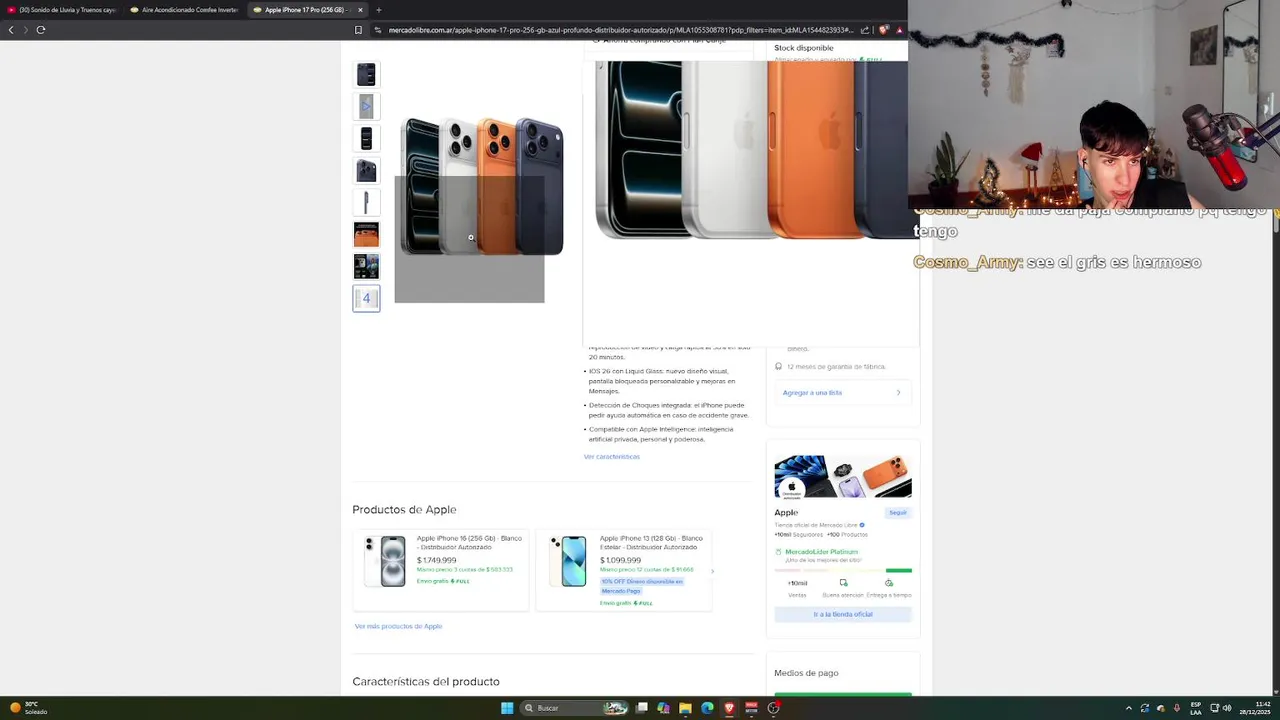Follow Apple store with the Seguir button
1280x720 pixels.
(x=898, y=512)
